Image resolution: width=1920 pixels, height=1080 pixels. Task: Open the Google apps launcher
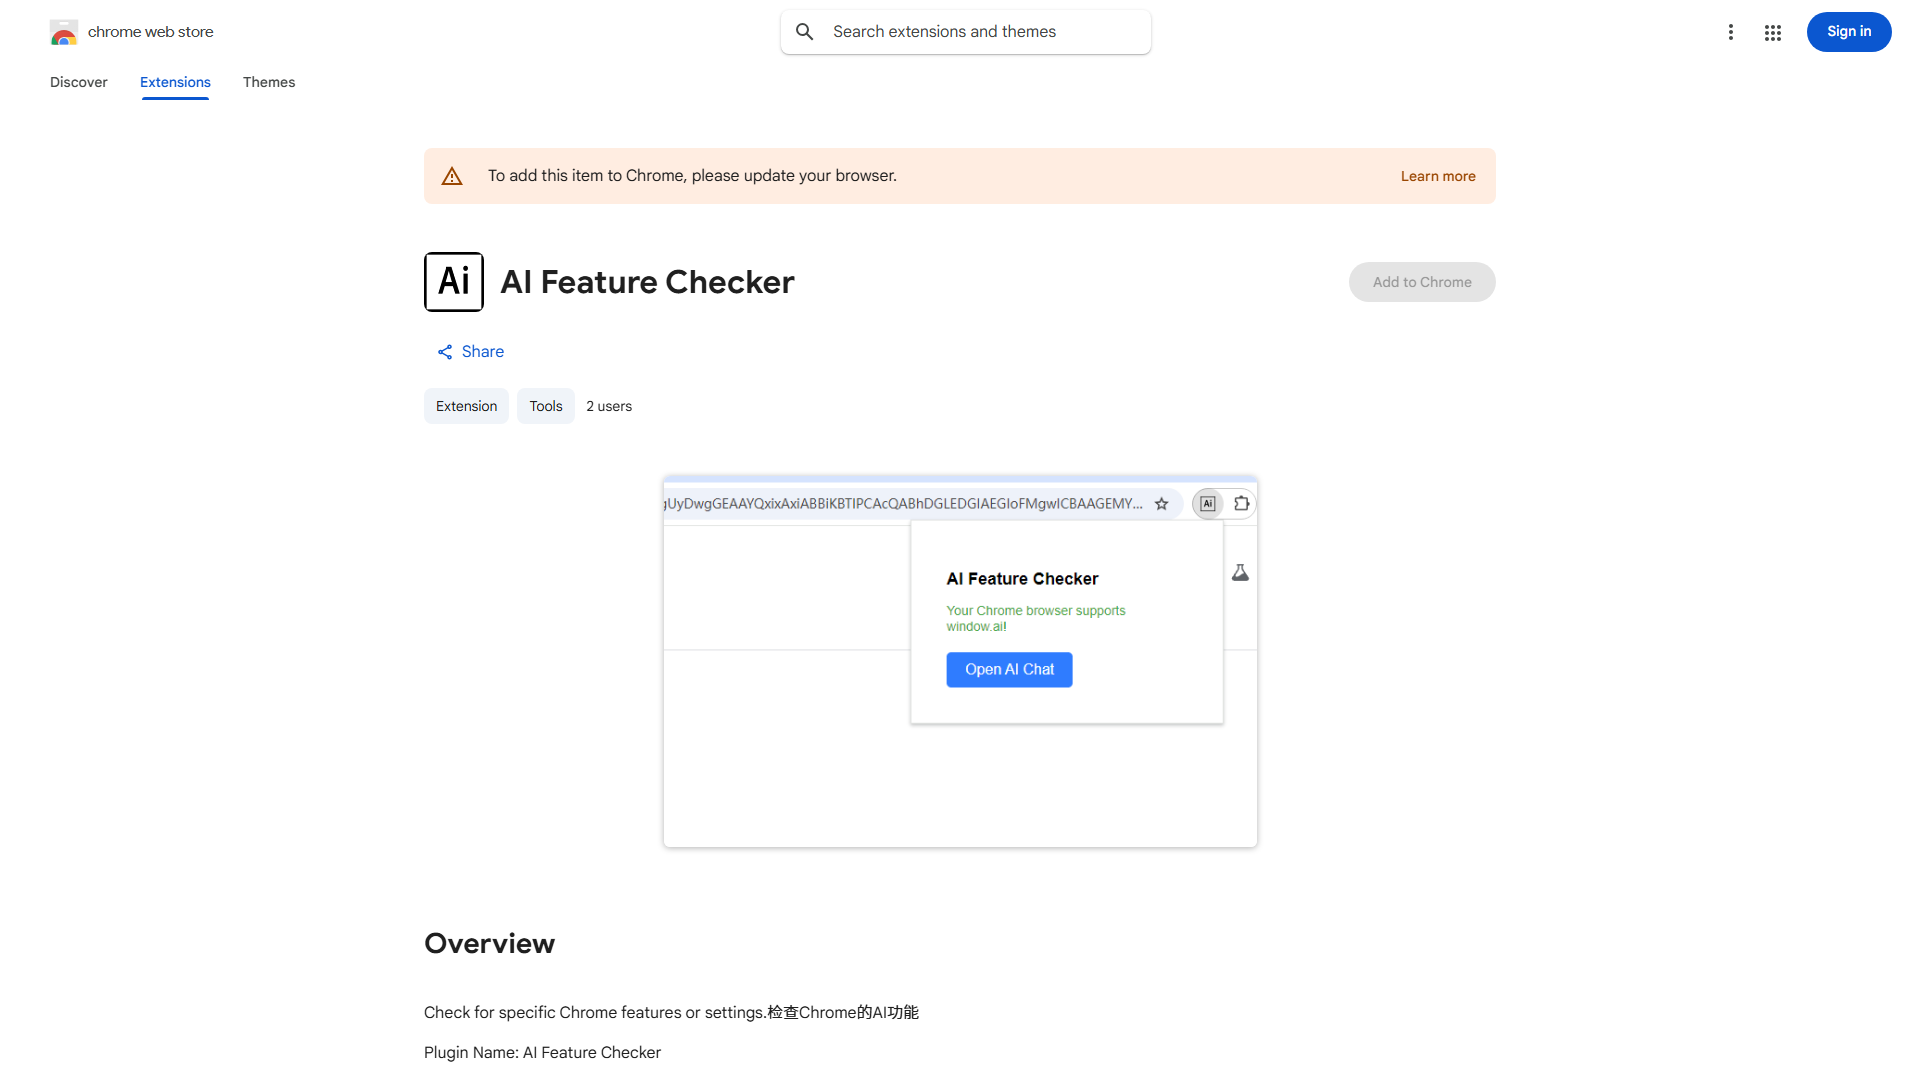point(1772,32)
